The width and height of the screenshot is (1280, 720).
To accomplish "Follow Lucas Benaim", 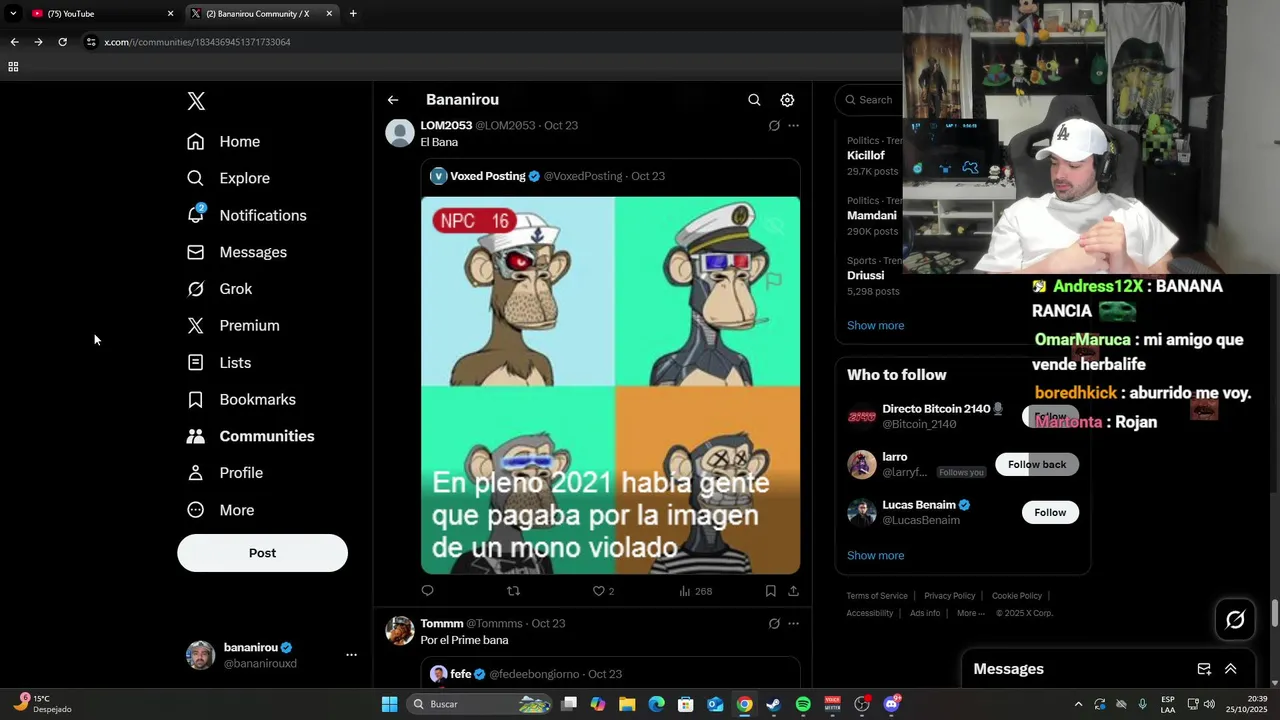I will (x=1050, y=512).
